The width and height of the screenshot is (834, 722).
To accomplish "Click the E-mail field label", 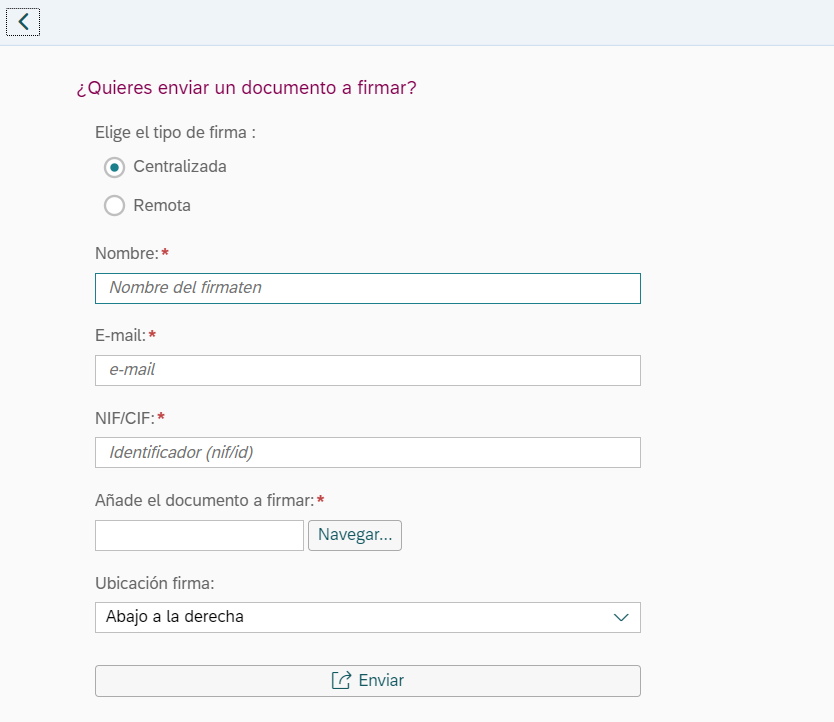I will 121,335.
